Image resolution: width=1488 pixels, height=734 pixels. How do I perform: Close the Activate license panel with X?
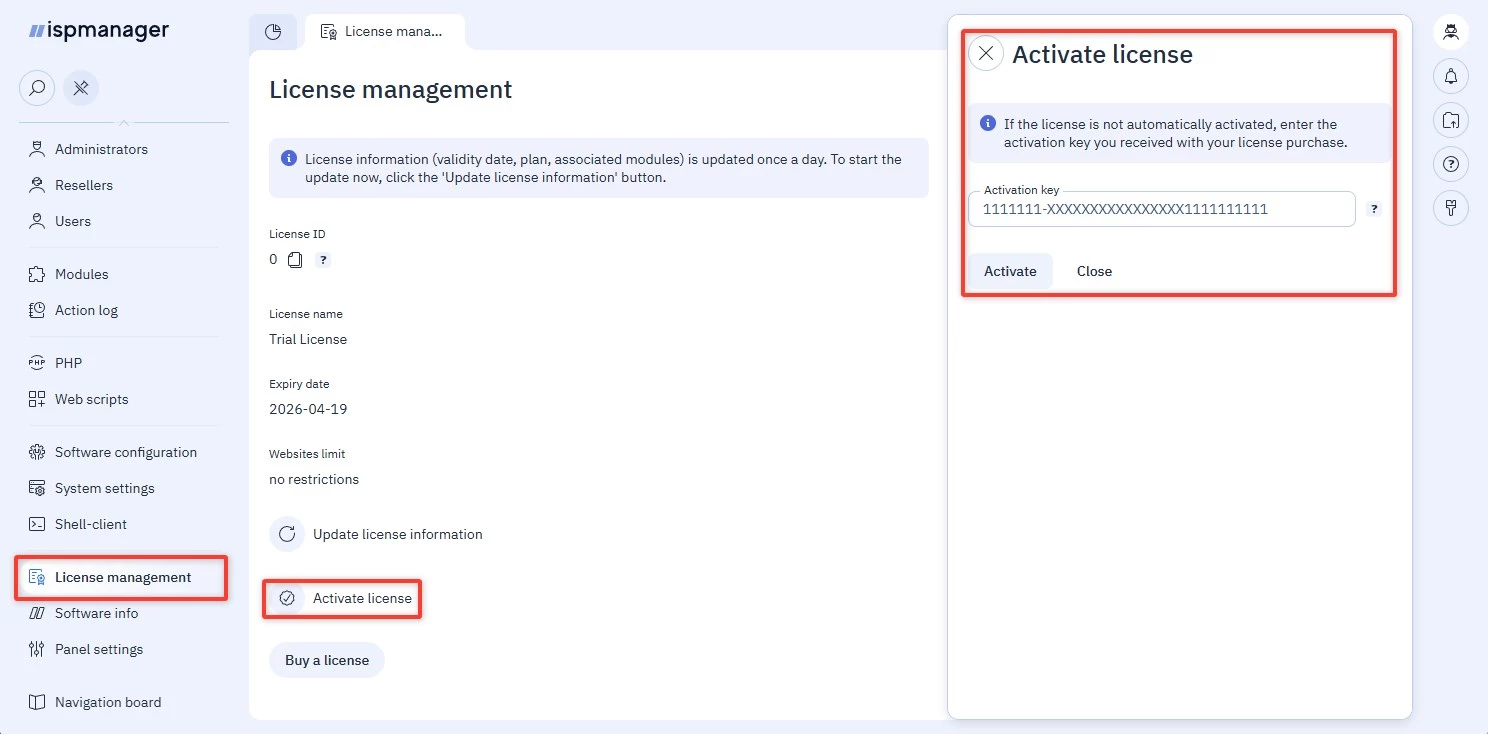[986, 54]
